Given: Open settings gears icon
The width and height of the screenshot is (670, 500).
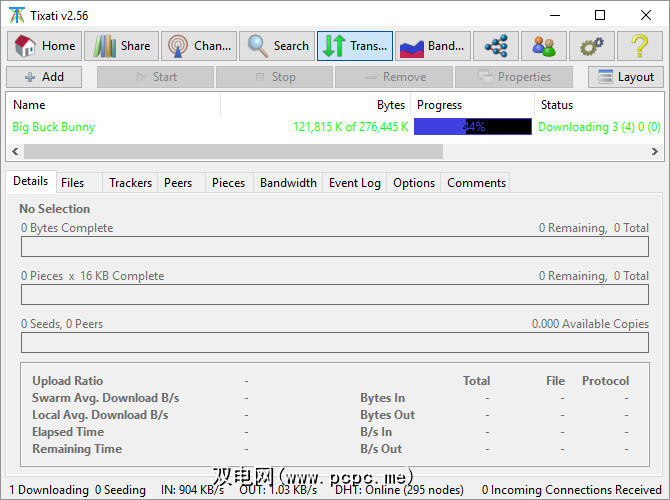Looking at the screenshot, I should coord(592,46).
